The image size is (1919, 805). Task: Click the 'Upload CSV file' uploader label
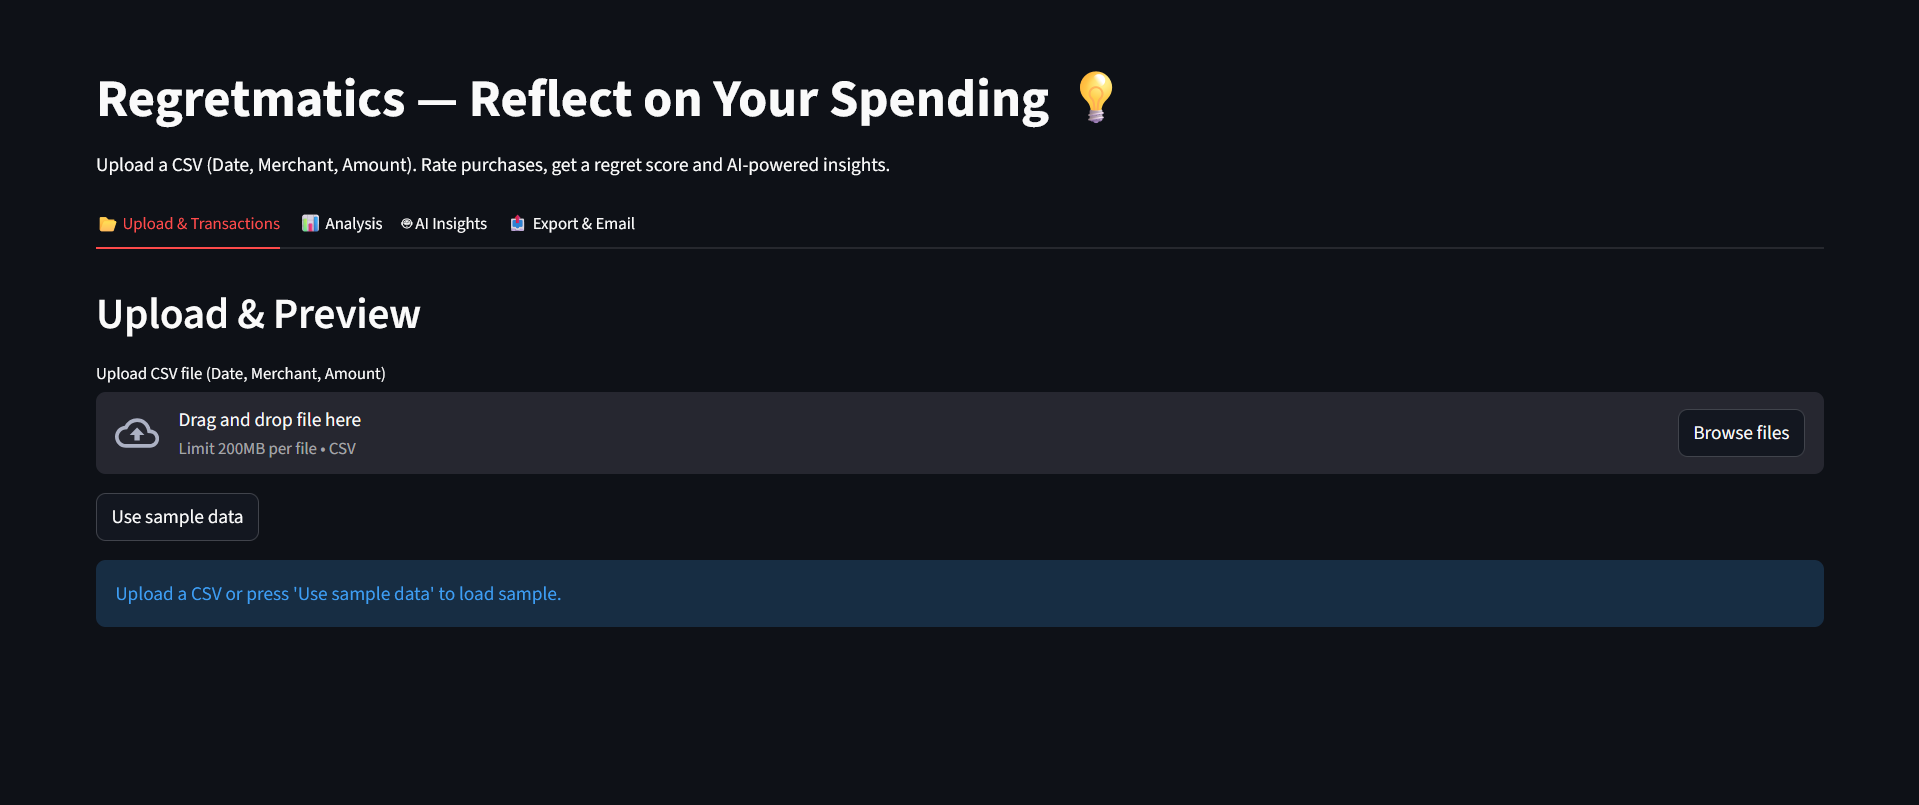240,374
